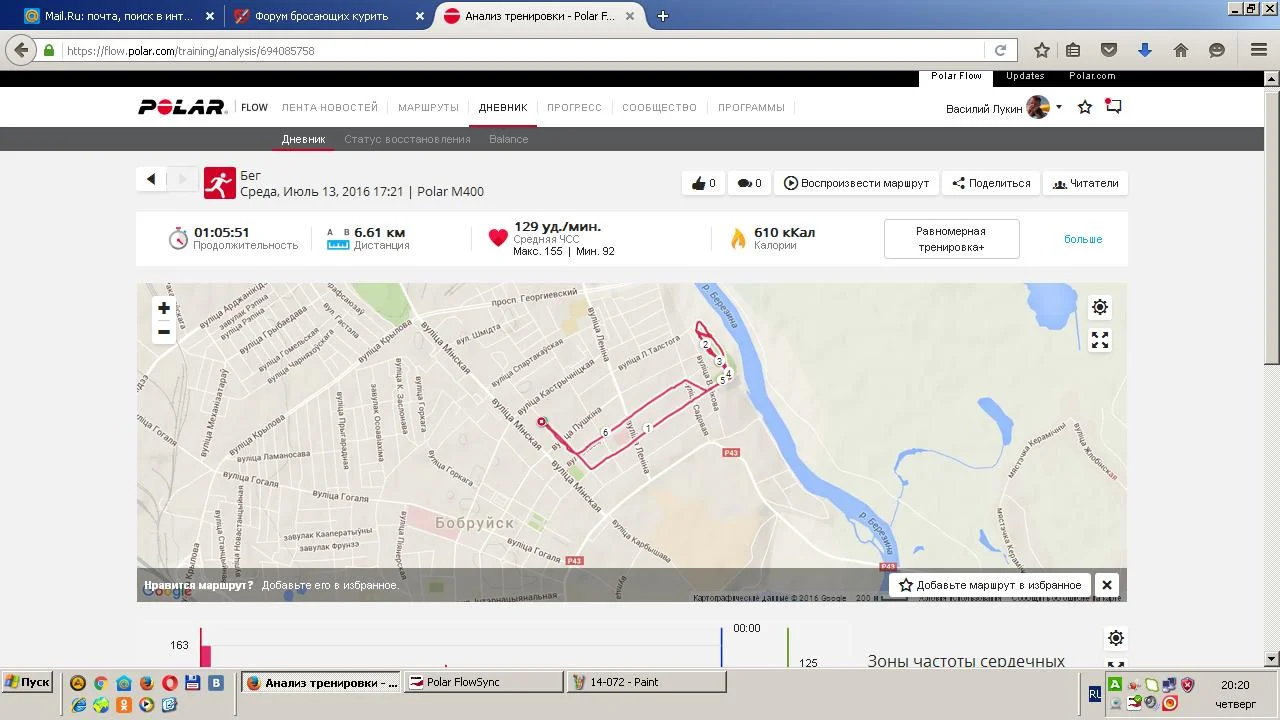Open the comments bubble icon

(x=749, y=183)
